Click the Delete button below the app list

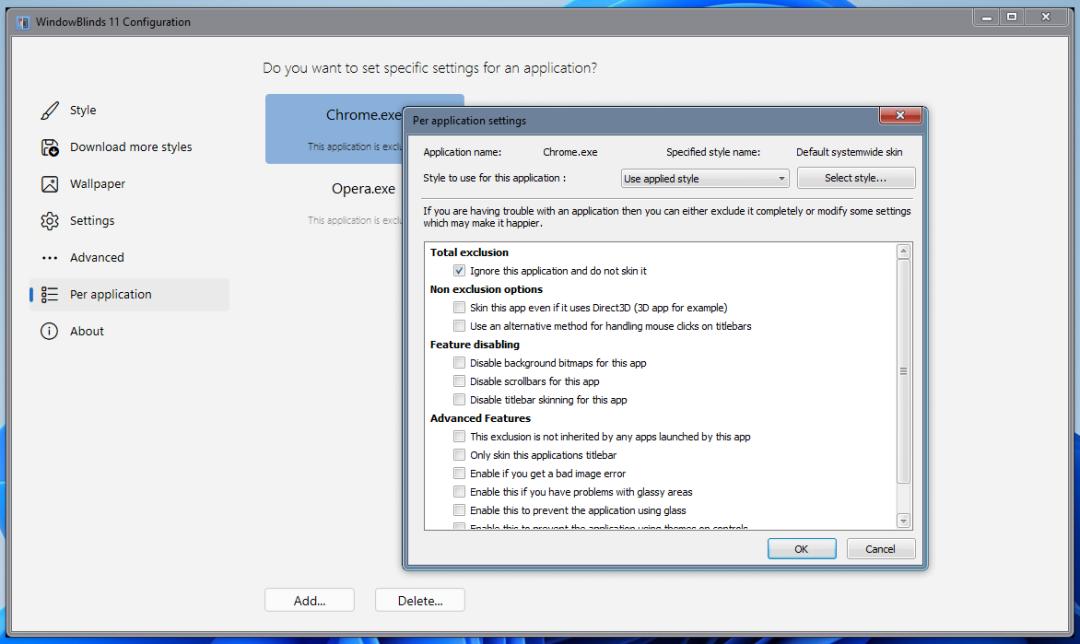tap(419, 599)
